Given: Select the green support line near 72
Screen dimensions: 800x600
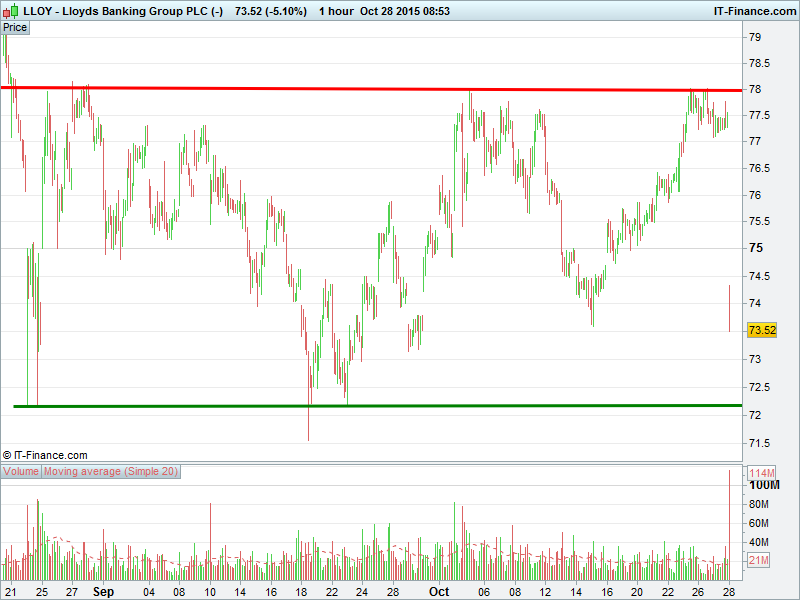Looking at the screenshot, I should coord(400,406).
